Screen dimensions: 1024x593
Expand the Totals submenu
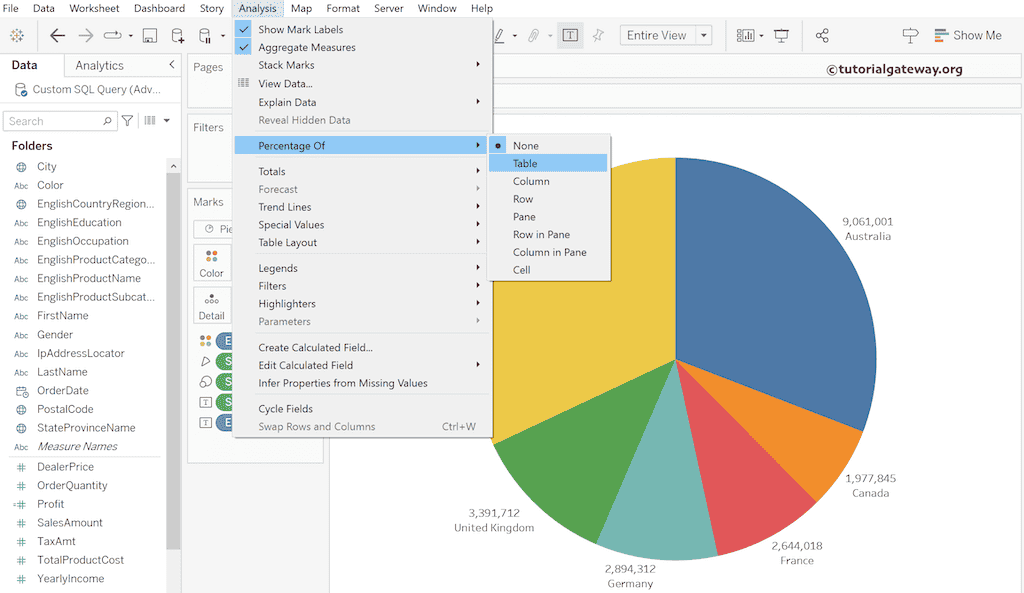point(273,171)
